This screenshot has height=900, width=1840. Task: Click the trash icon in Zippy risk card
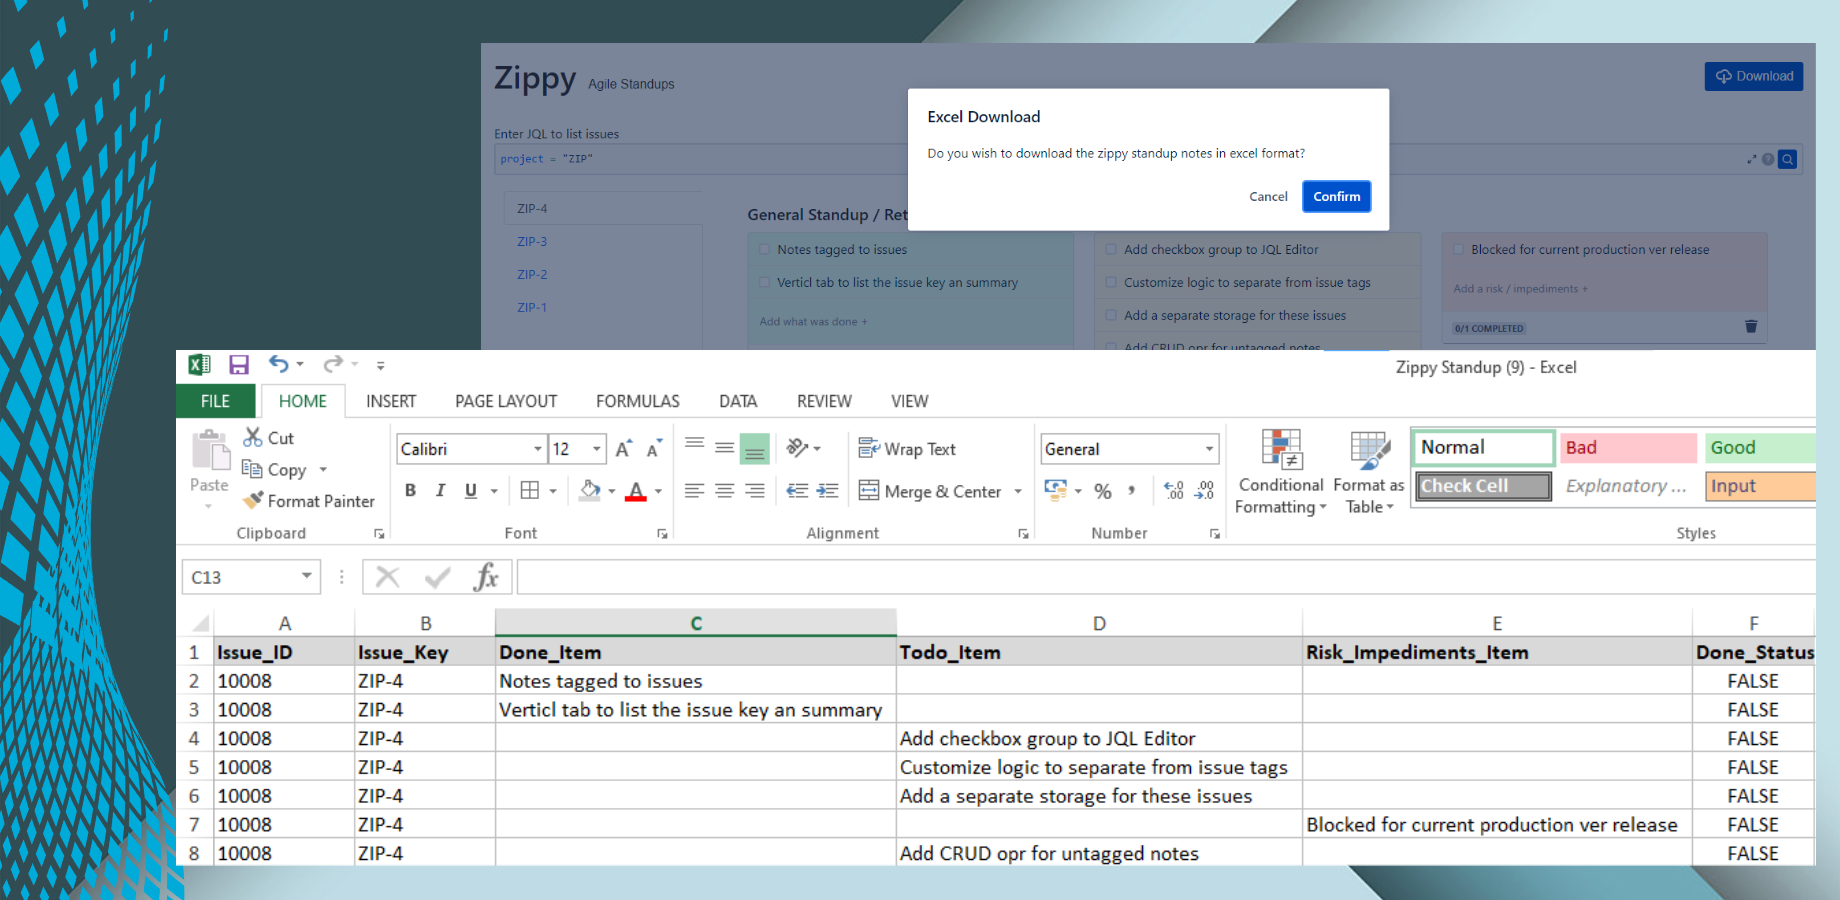pos(1751,326)
